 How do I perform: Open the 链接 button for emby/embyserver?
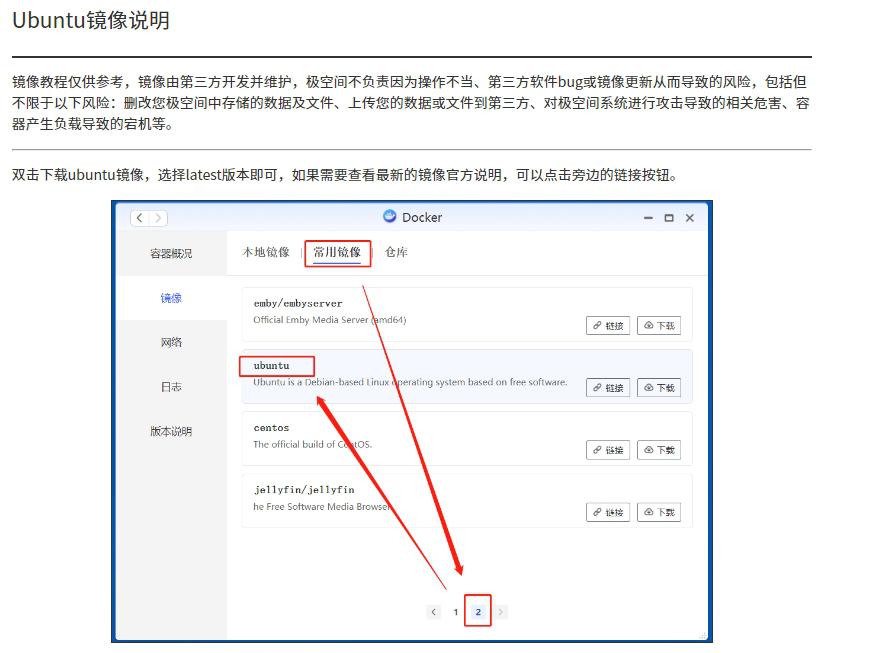pos(608,326)
